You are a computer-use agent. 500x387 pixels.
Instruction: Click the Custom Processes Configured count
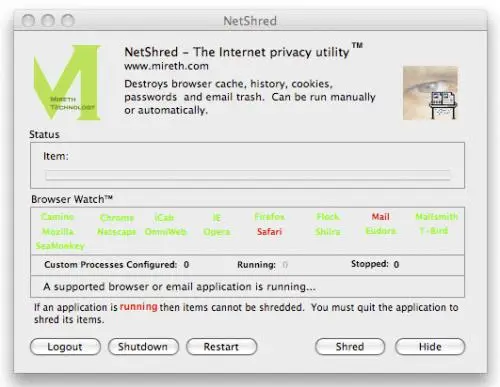[x=186, y=265]
